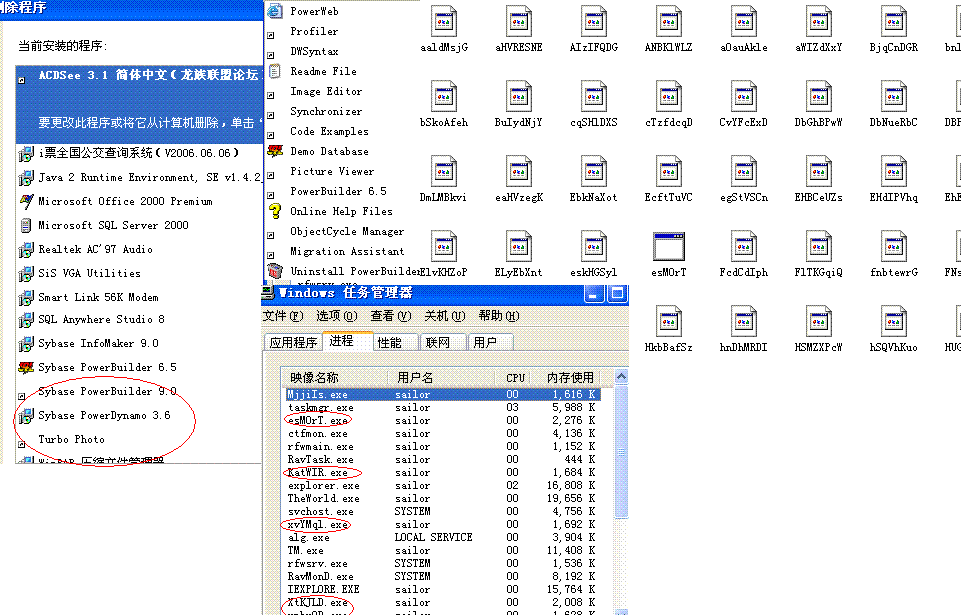Viewport: 961px width, 615px height.
Task: Select the HkbBafSz file icon
Action: coord(669,321)
